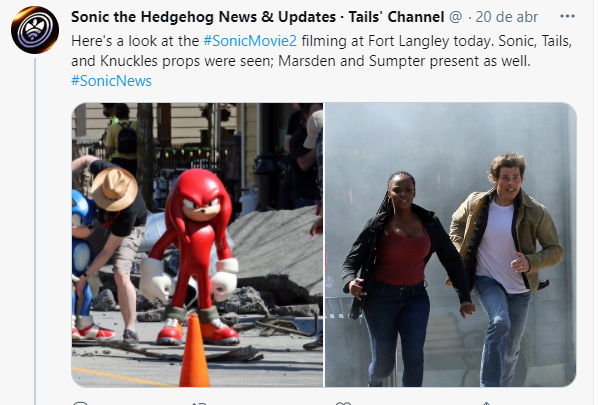The width and height of the screenshot is (599, 405).
Task: Like the tweet with the heart icon
Action: [343, 403]
